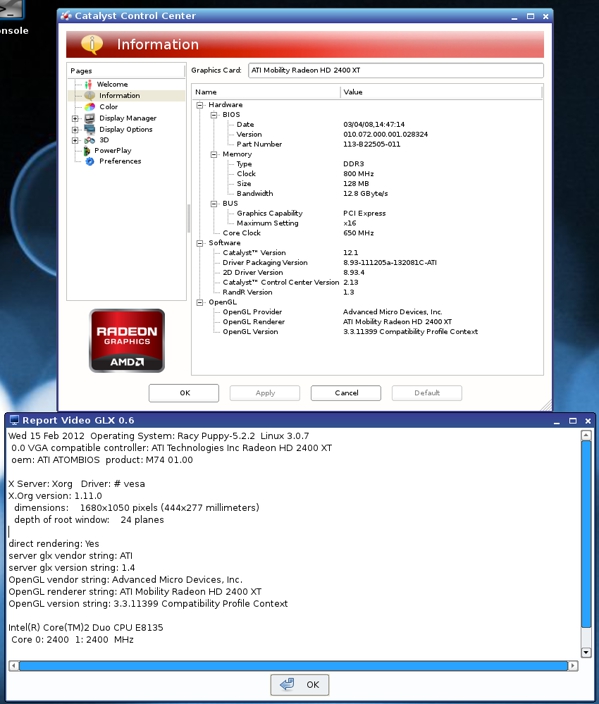Click the Report Video vertical scrollbar thumb
The height and width of the screenshot is (704, 599).
(586, 534)
